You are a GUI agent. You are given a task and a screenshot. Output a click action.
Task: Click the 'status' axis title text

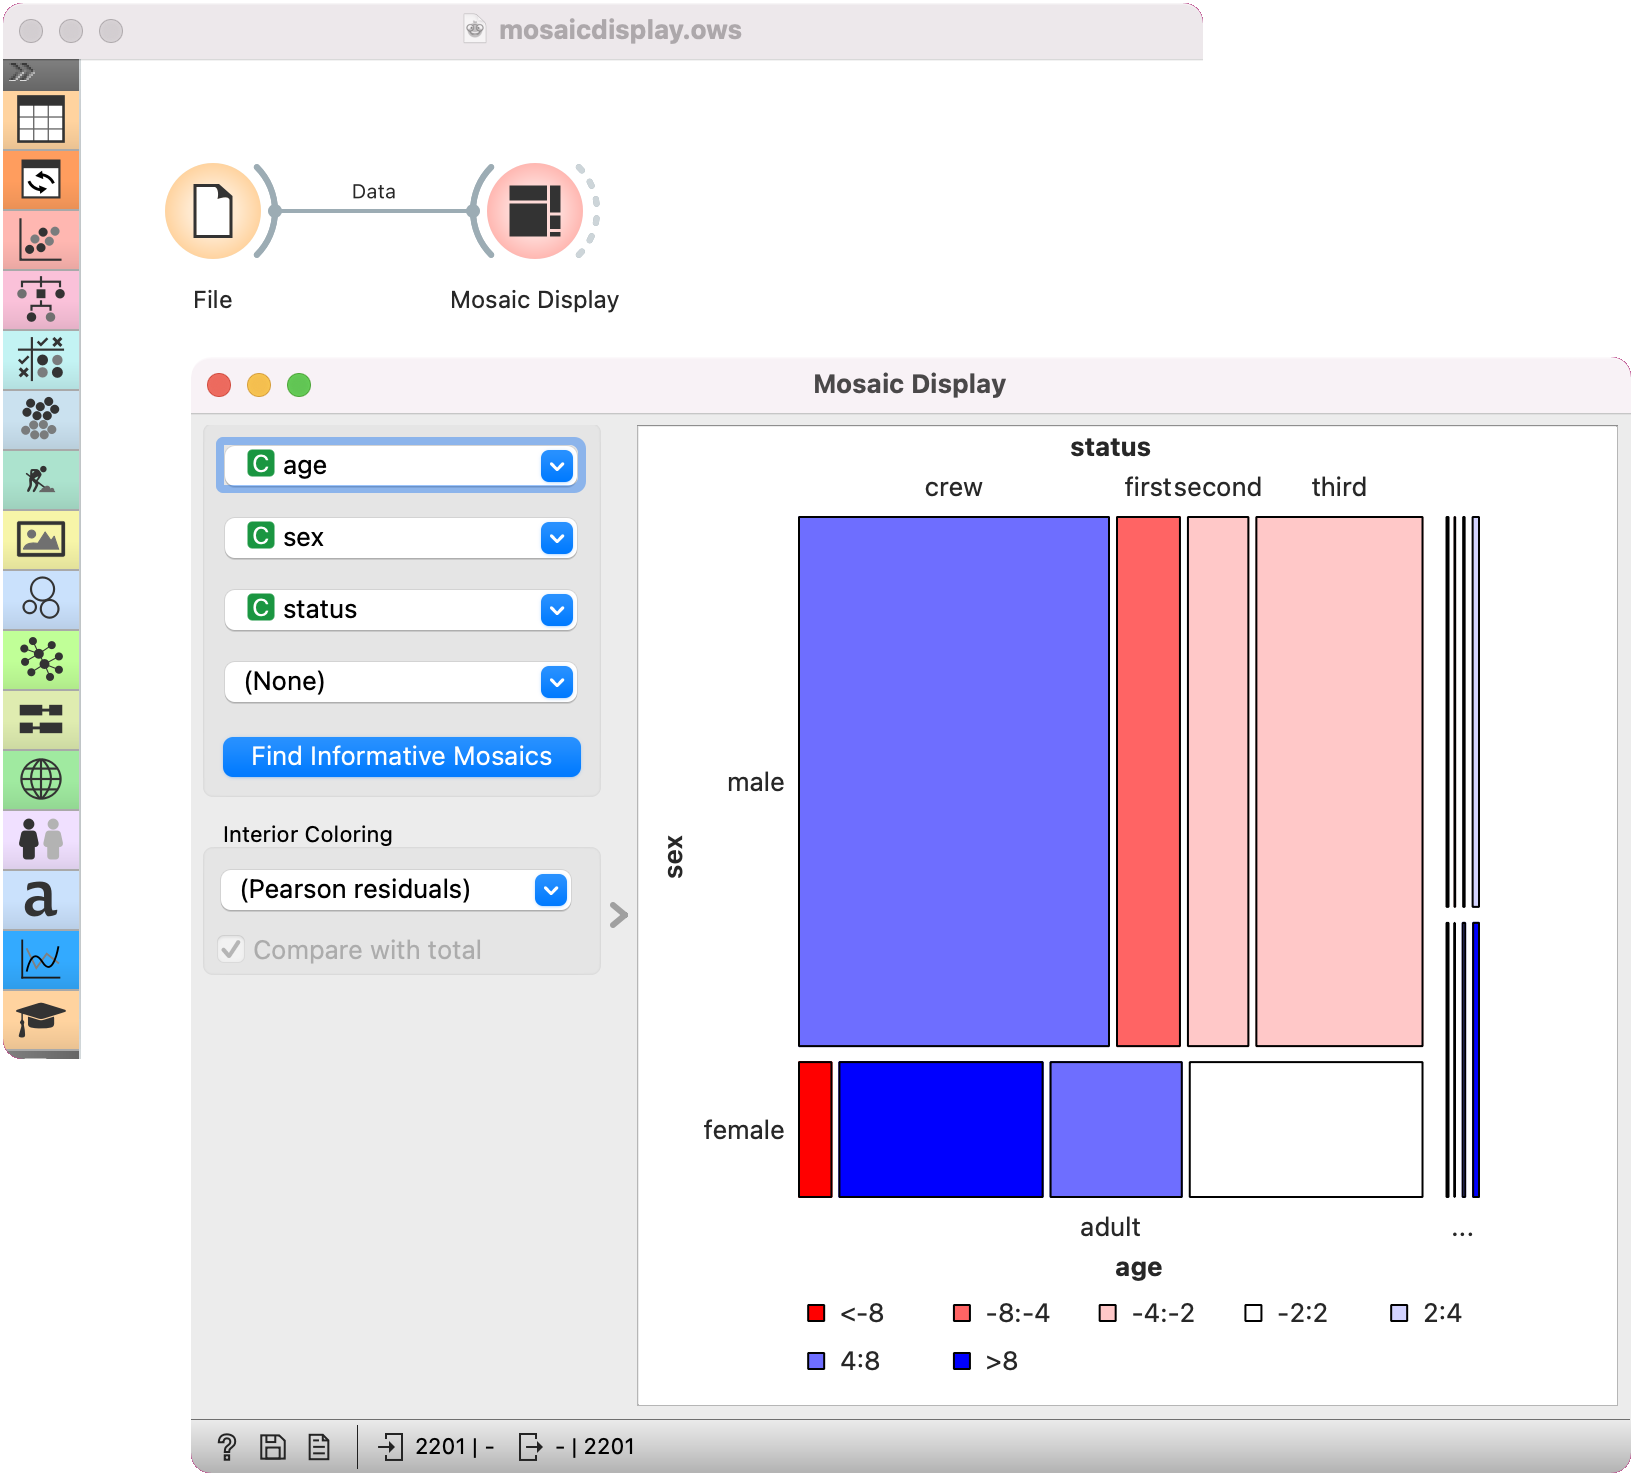(1110, 447)
